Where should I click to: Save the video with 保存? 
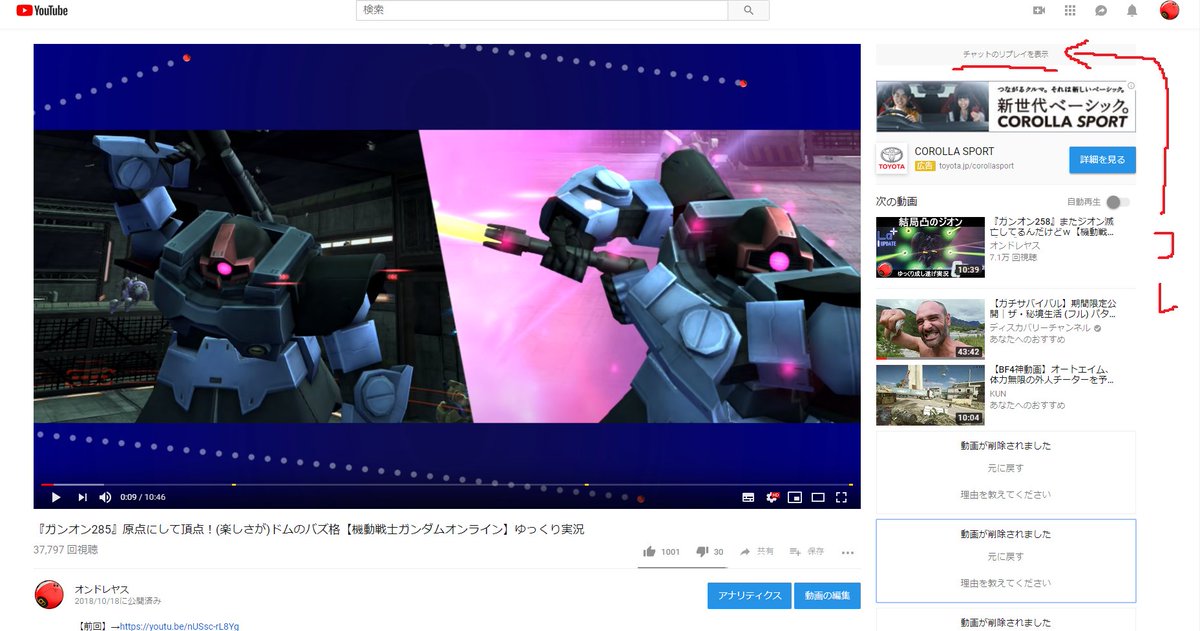click(806, 551)
